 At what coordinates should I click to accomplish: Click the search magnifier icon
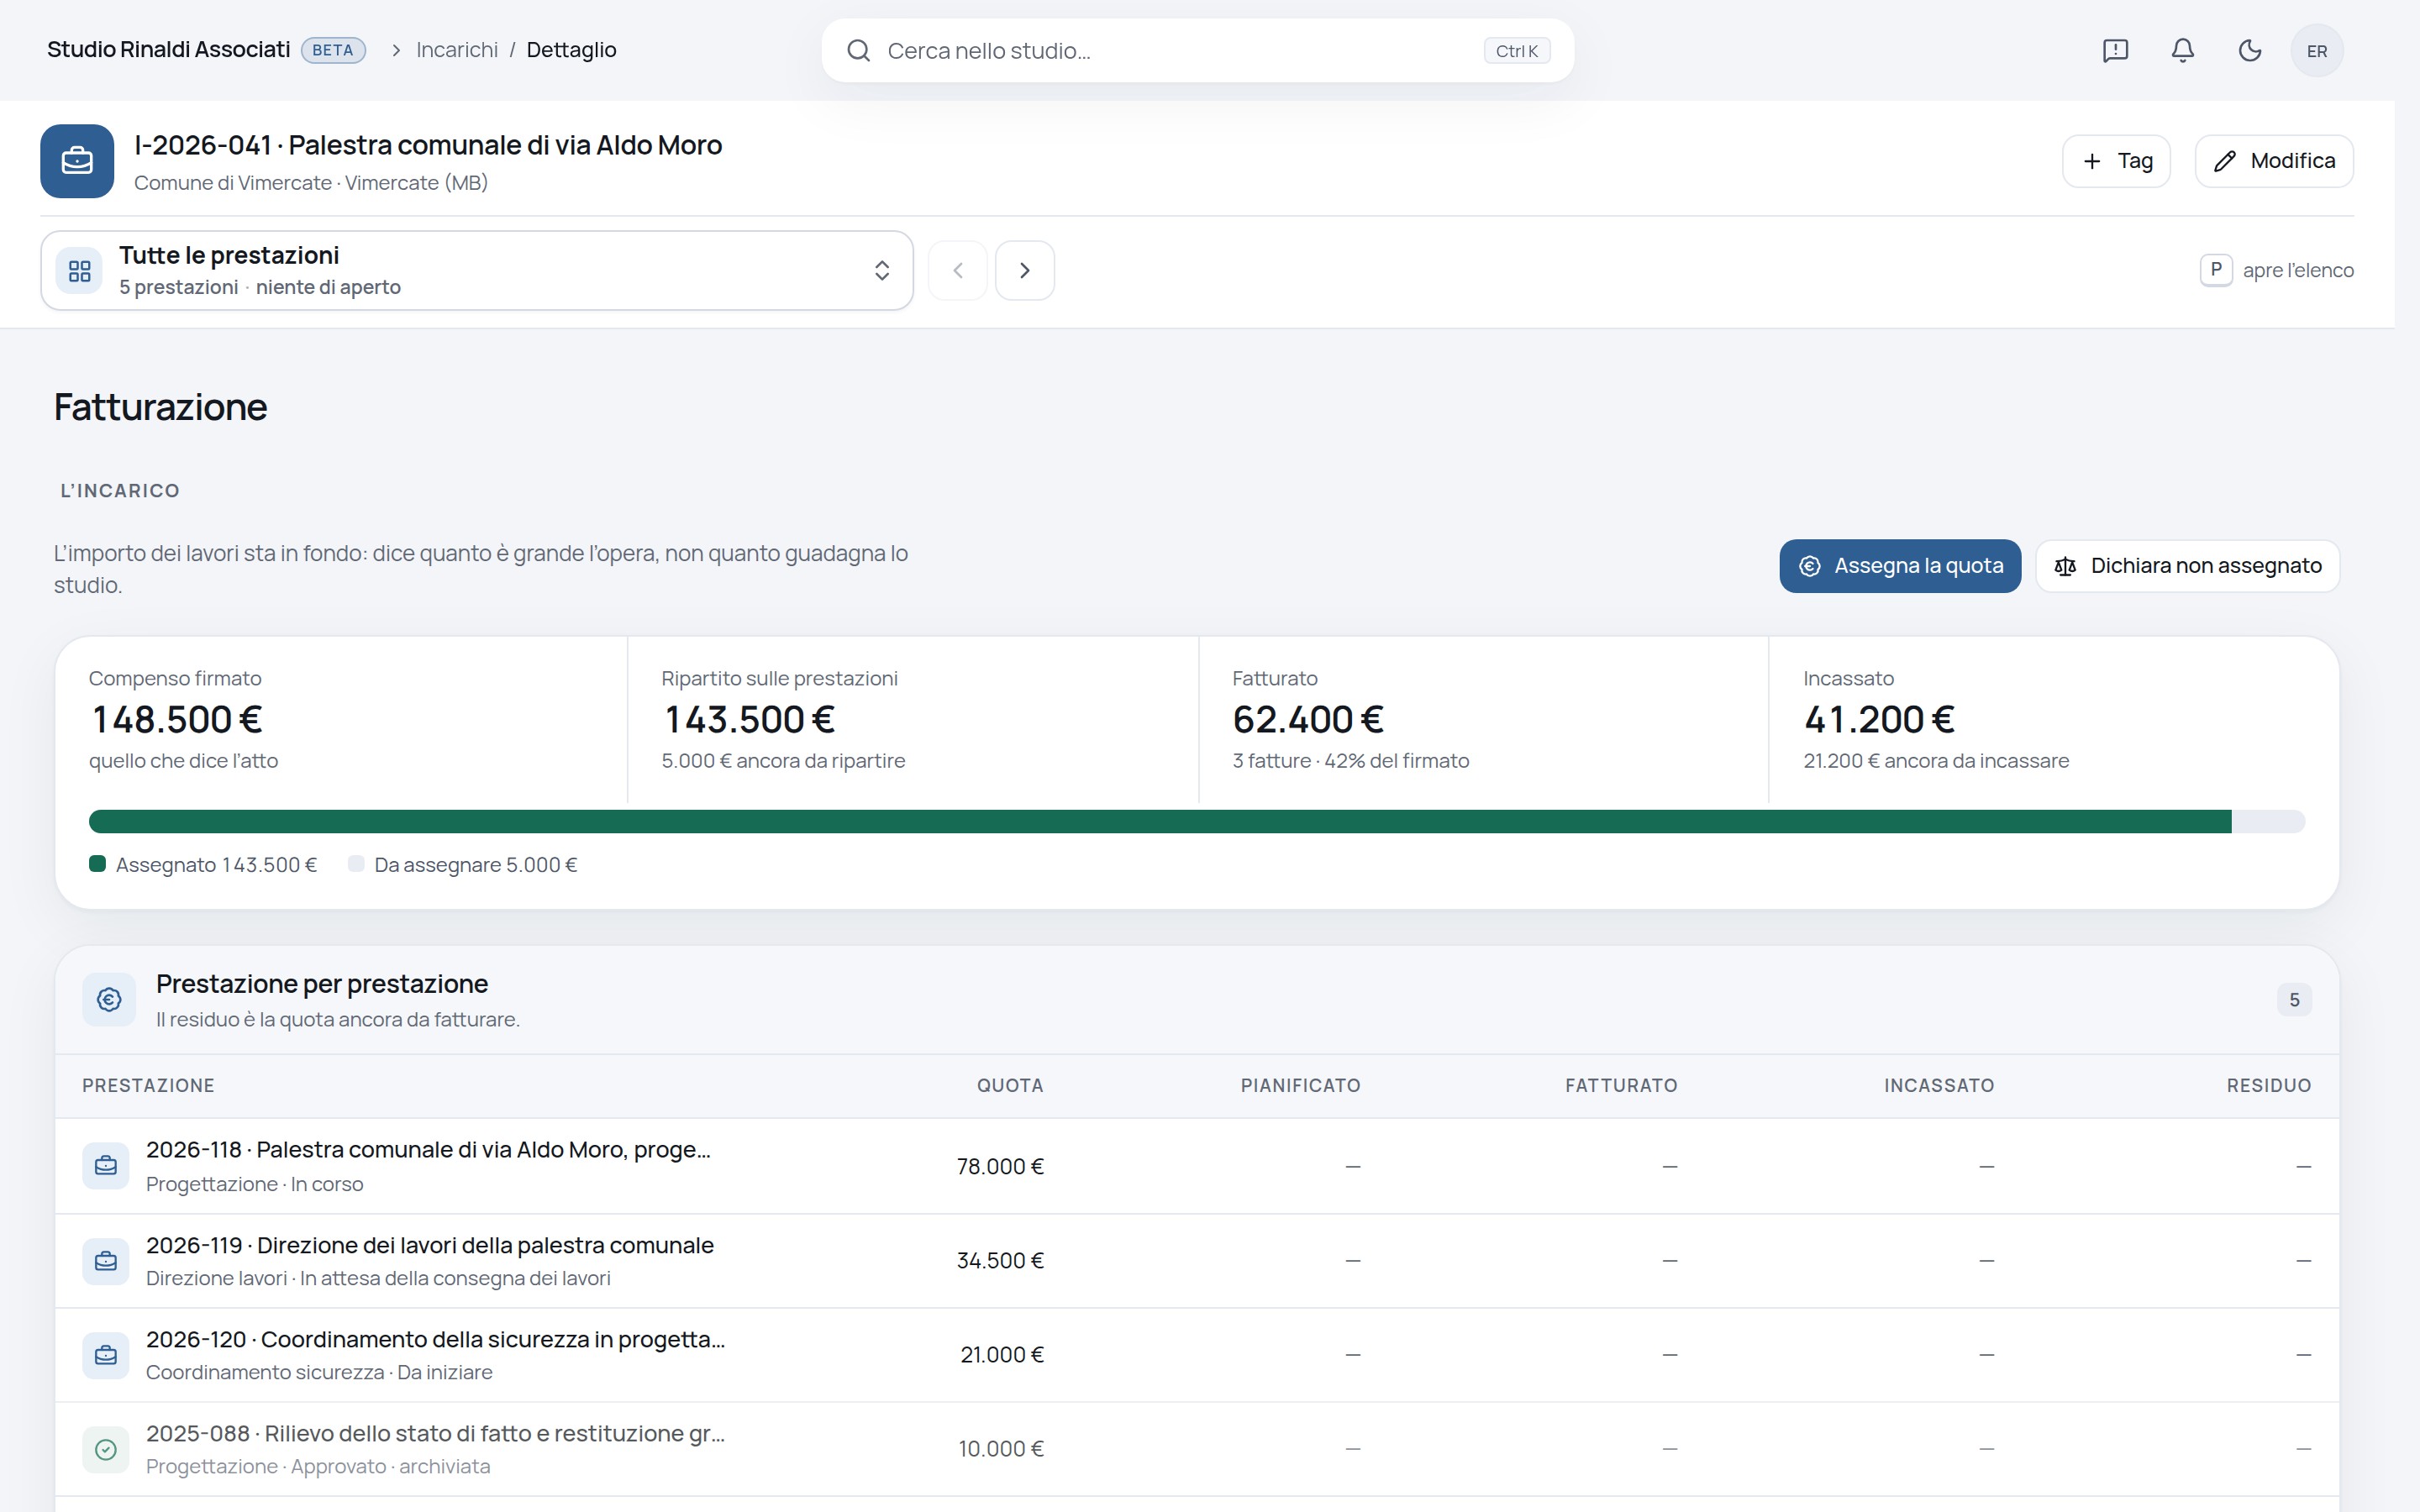pos(858,51)
